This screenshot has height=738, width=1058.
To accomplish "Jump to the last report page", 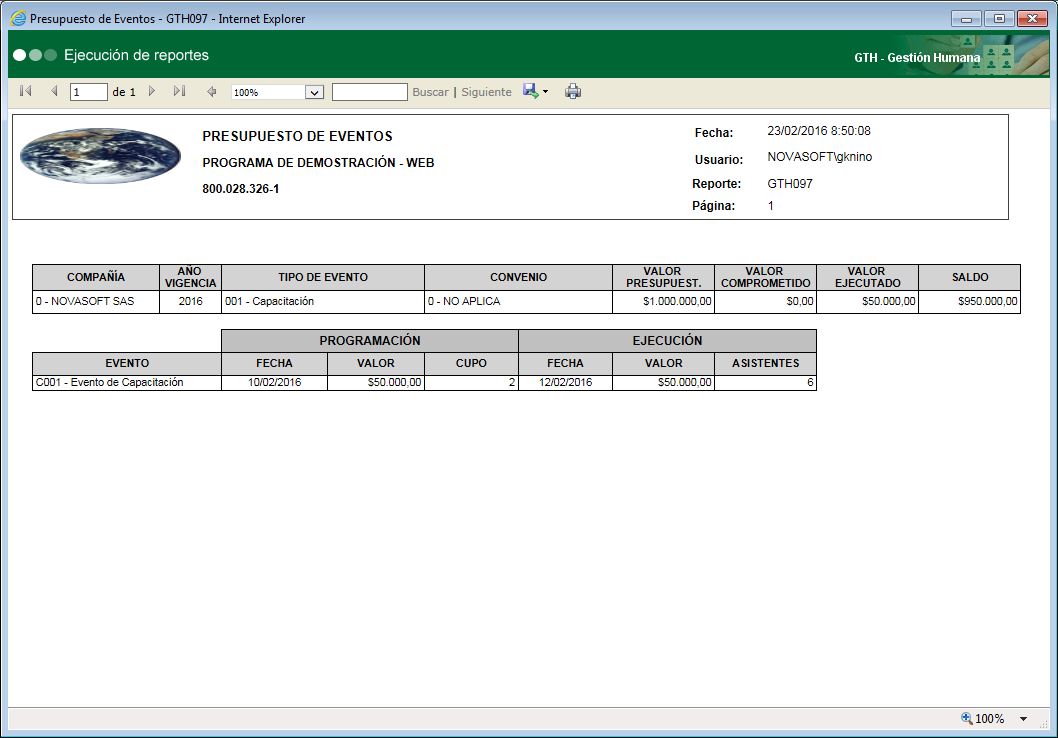I will pyautogui.click(x=179, y=91).
